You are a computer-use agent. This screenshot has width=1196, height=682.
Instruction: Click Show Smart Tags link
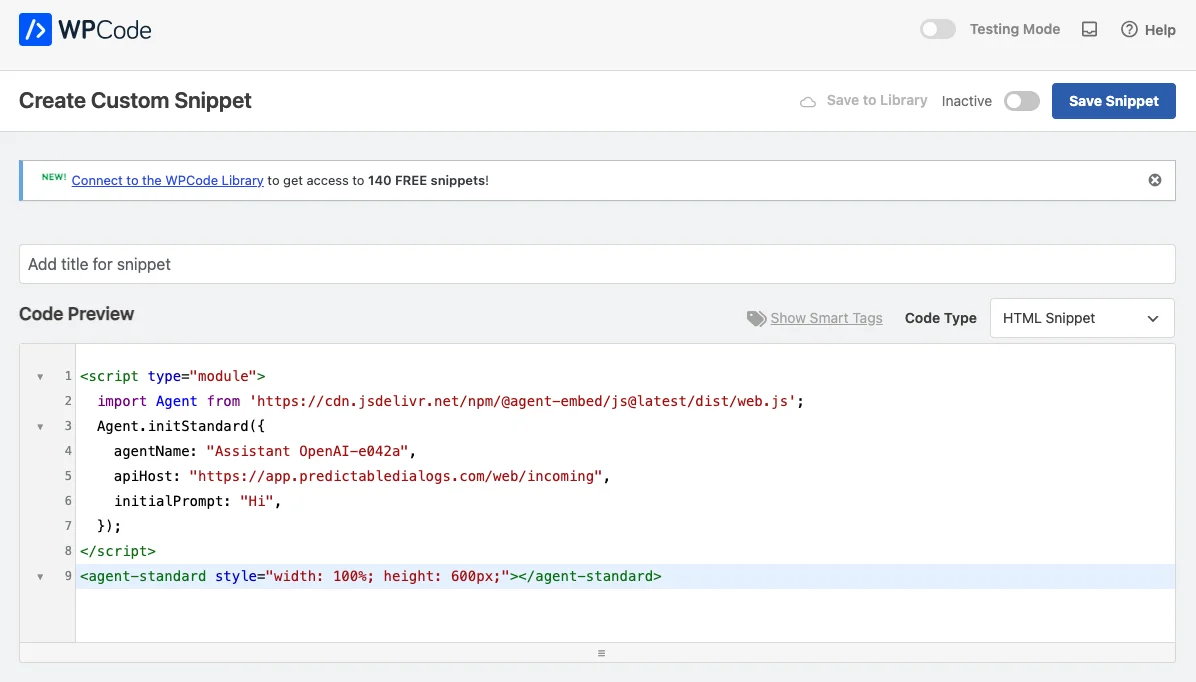click(x=826, y=318)
